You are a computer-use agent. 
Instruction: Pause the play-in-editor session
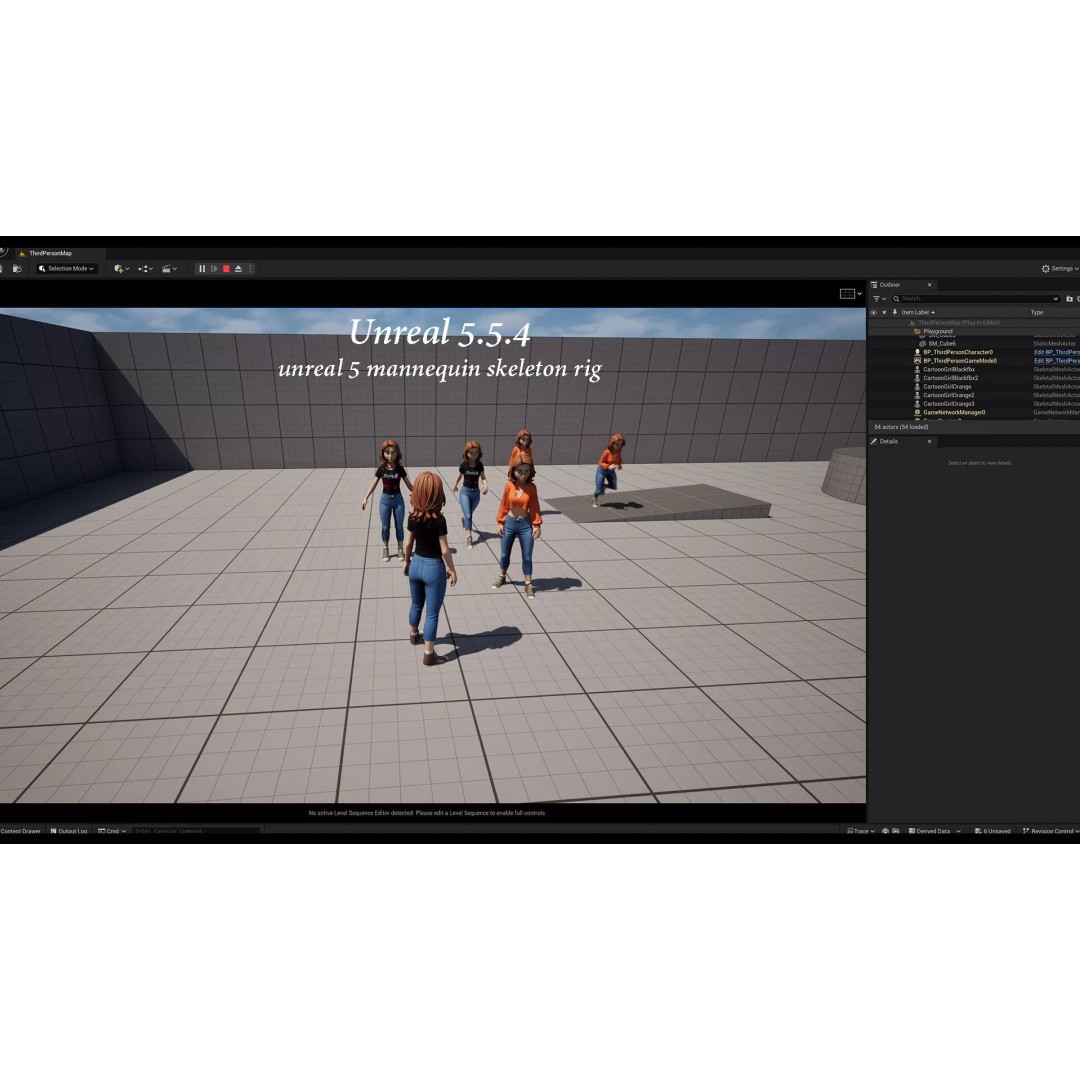click(202, 269)
